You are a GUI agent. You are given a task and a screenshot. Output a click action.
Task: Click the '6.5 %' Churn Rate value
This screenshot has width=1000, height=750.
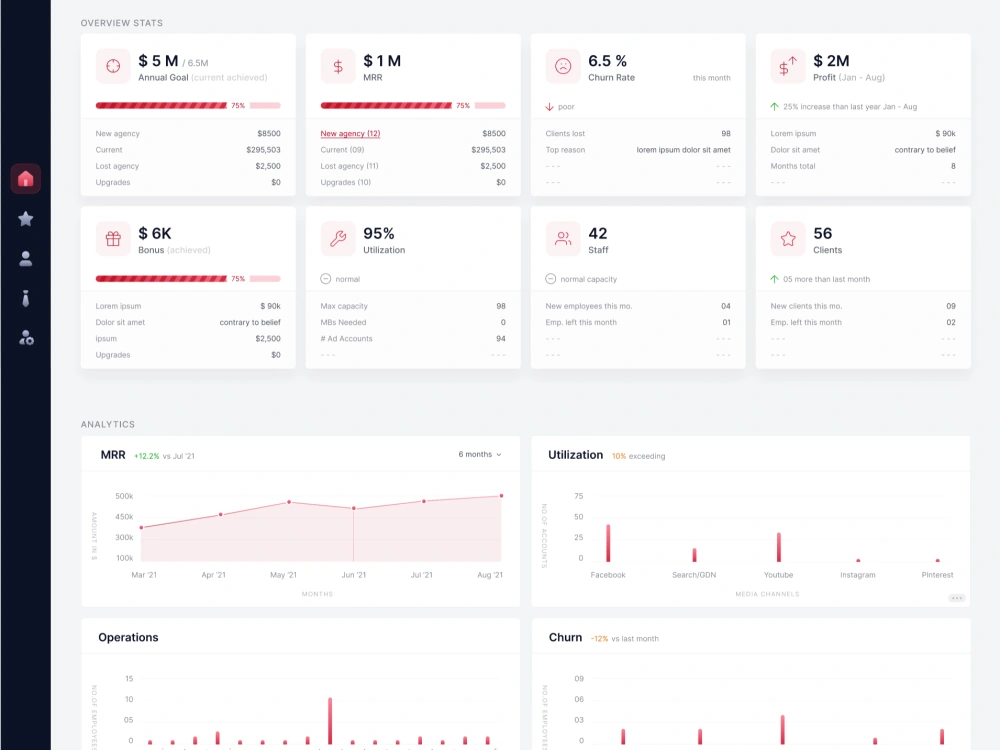click(608, 61)
